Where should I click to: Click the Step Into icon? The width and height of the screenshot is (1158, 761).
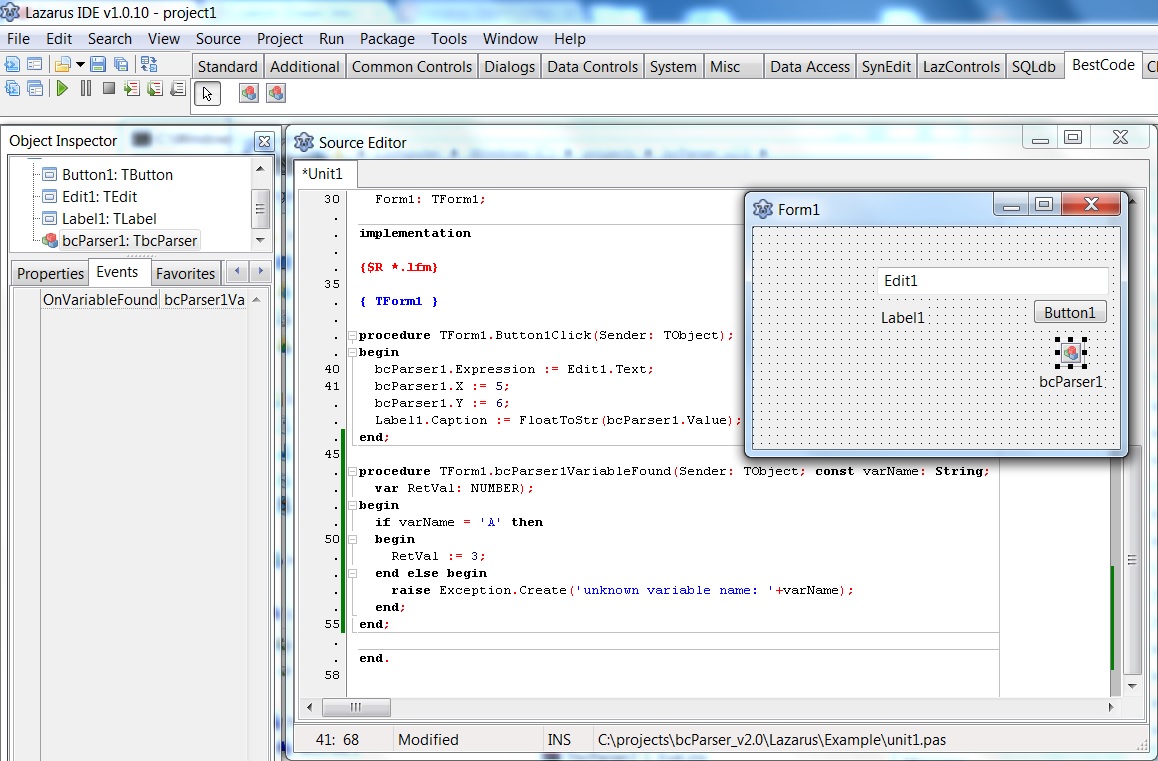pyautogui.click(x=132, y=89)
